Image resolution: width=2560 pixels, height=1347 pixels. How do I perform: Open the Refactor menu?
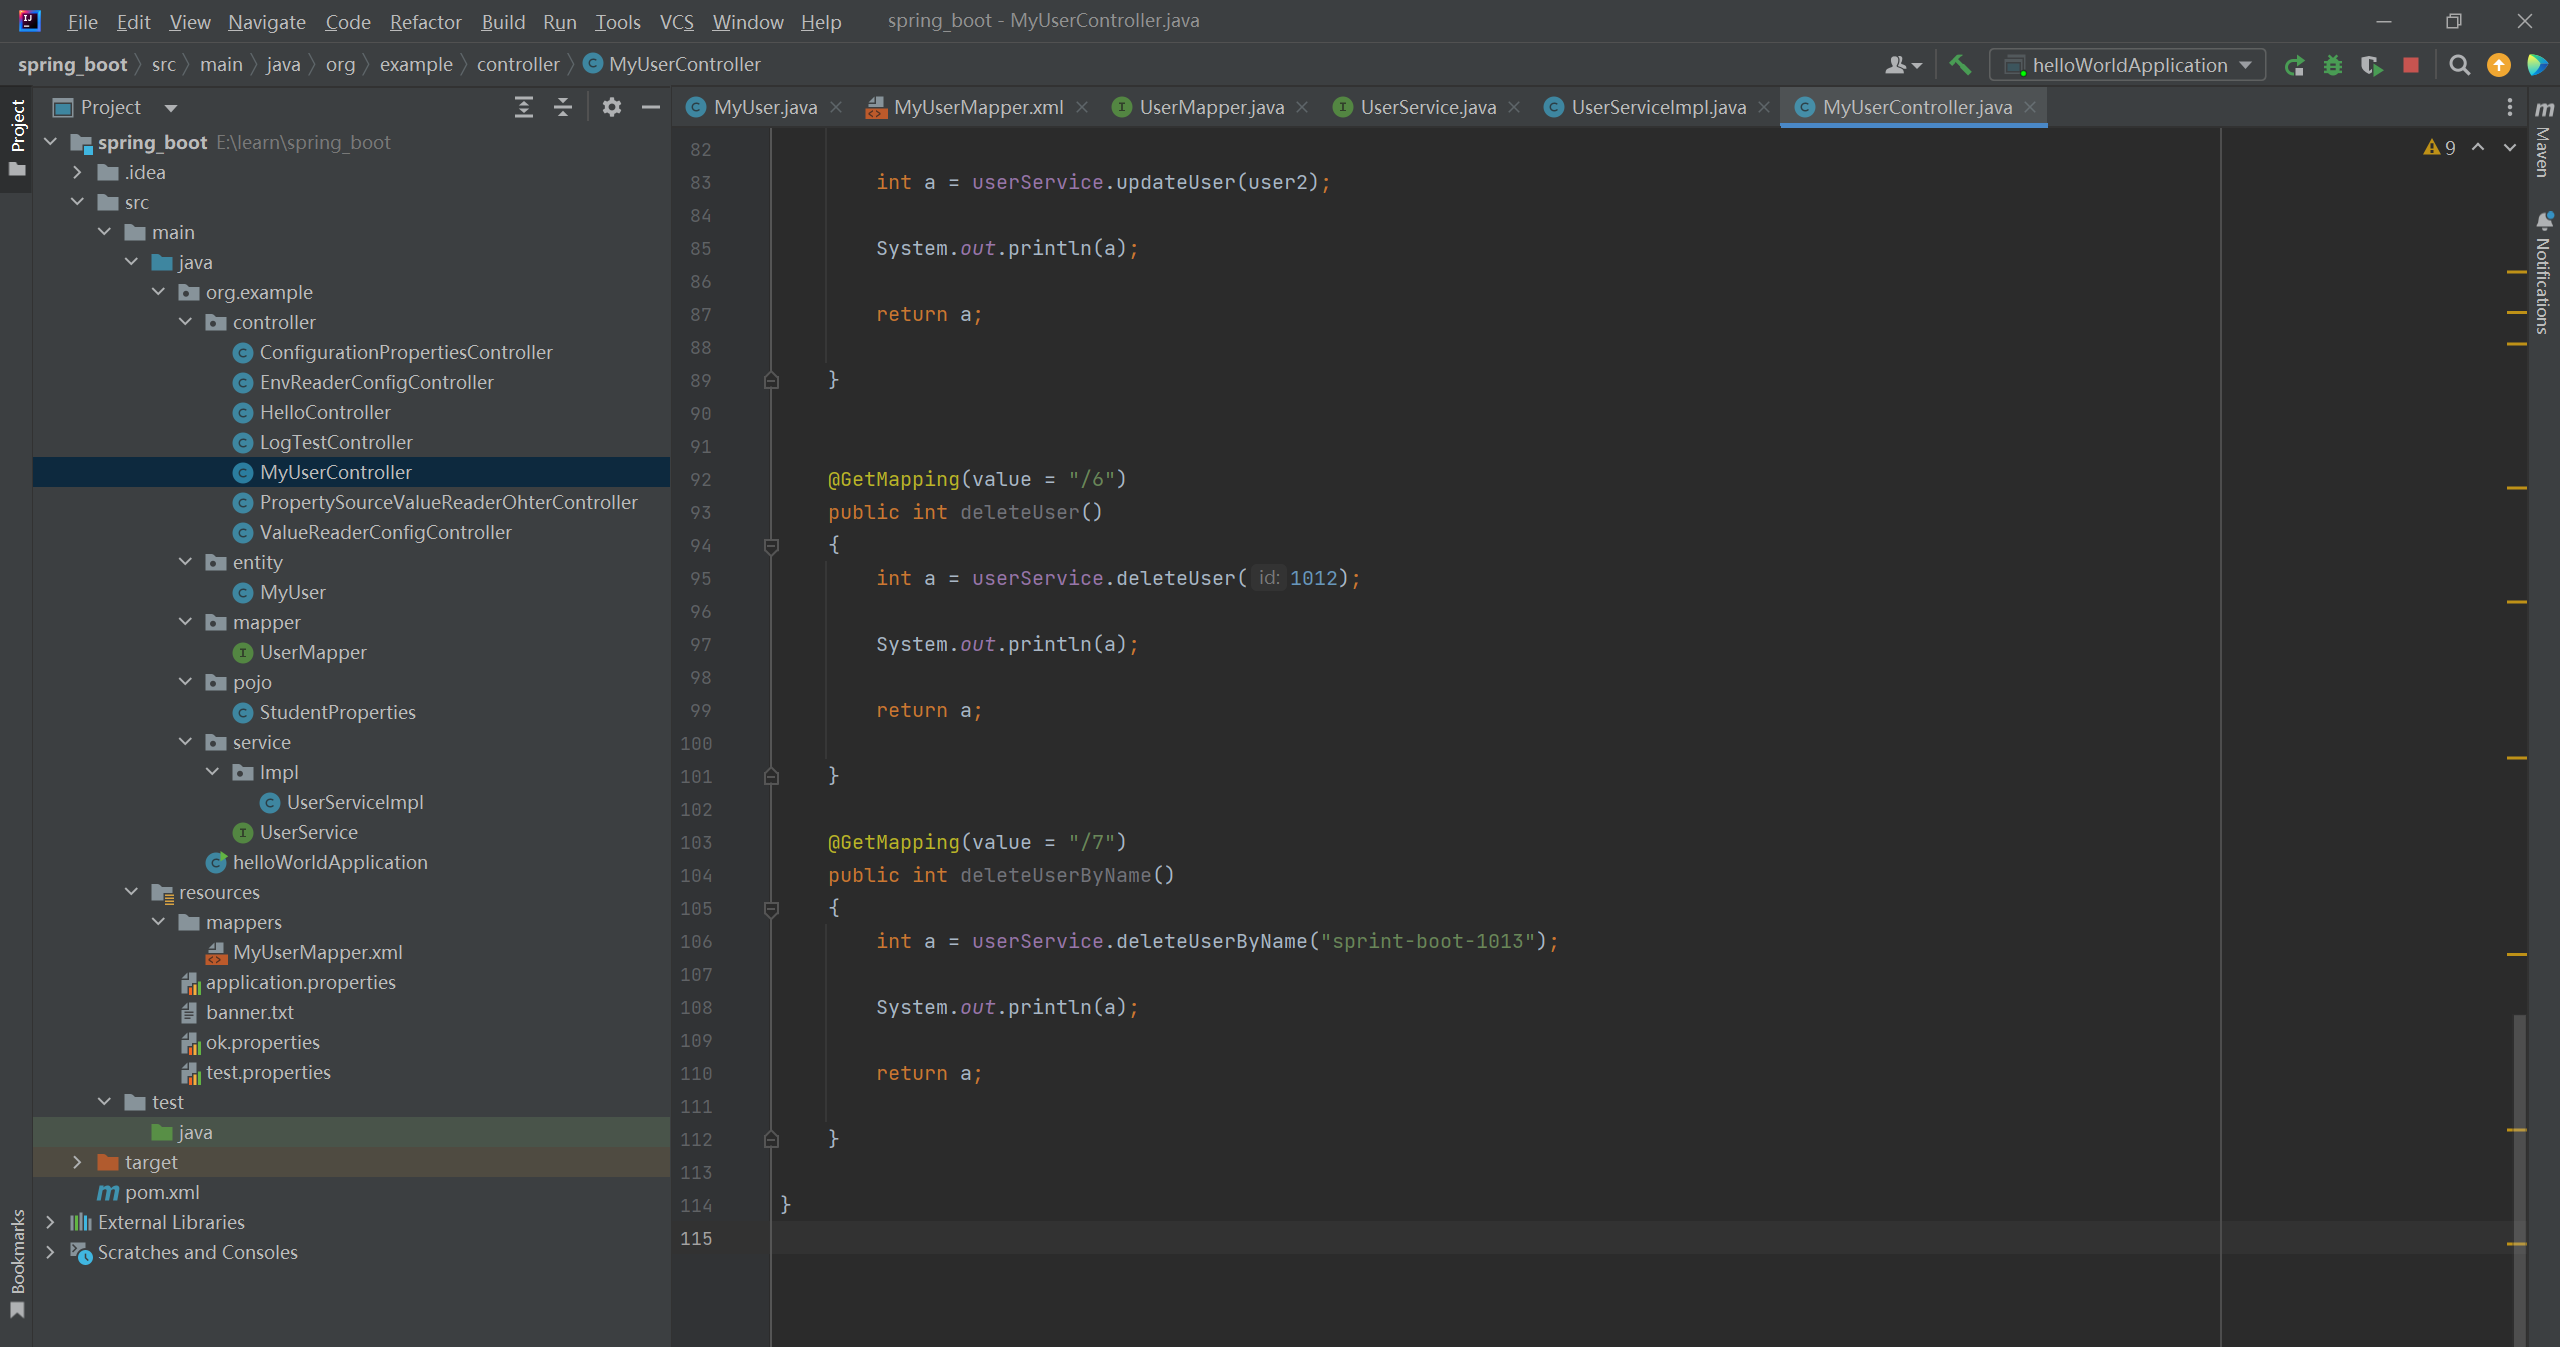click(425, 21)
